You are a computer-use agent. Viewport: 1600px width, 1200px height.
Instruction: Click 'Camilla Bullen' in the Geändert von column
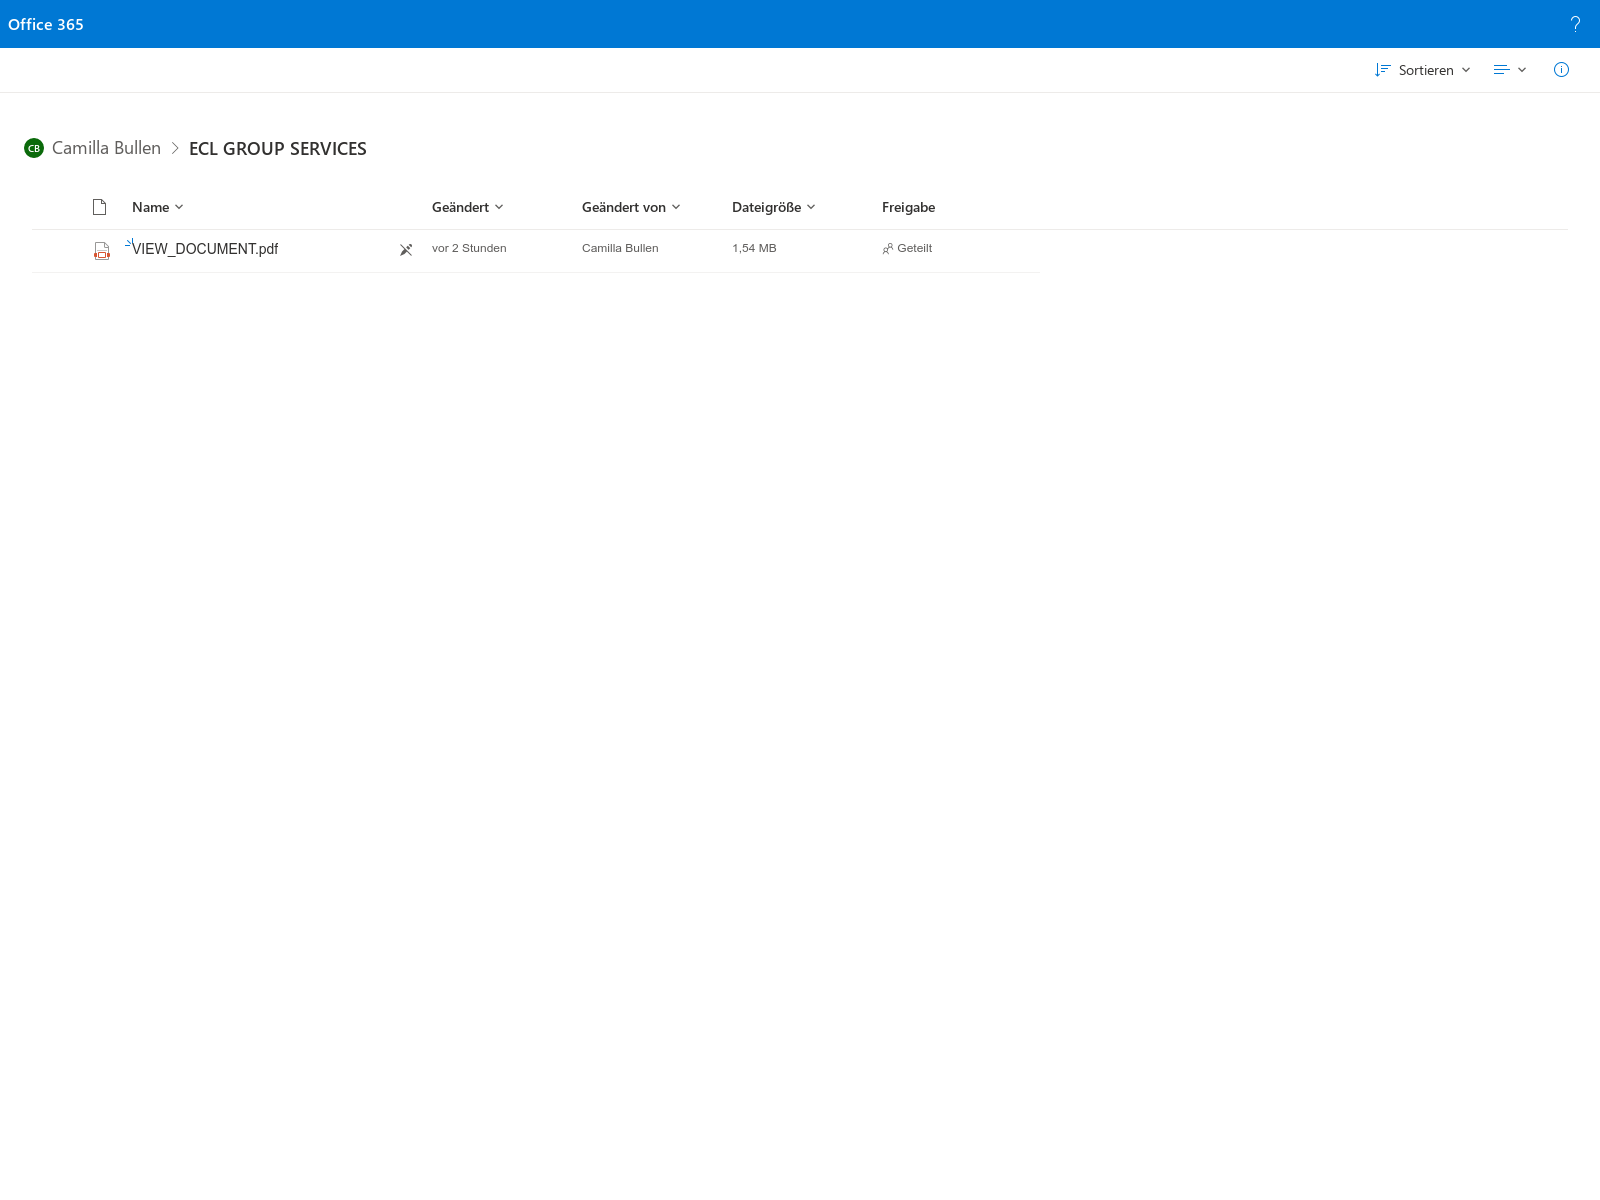[x=620, y=248]
